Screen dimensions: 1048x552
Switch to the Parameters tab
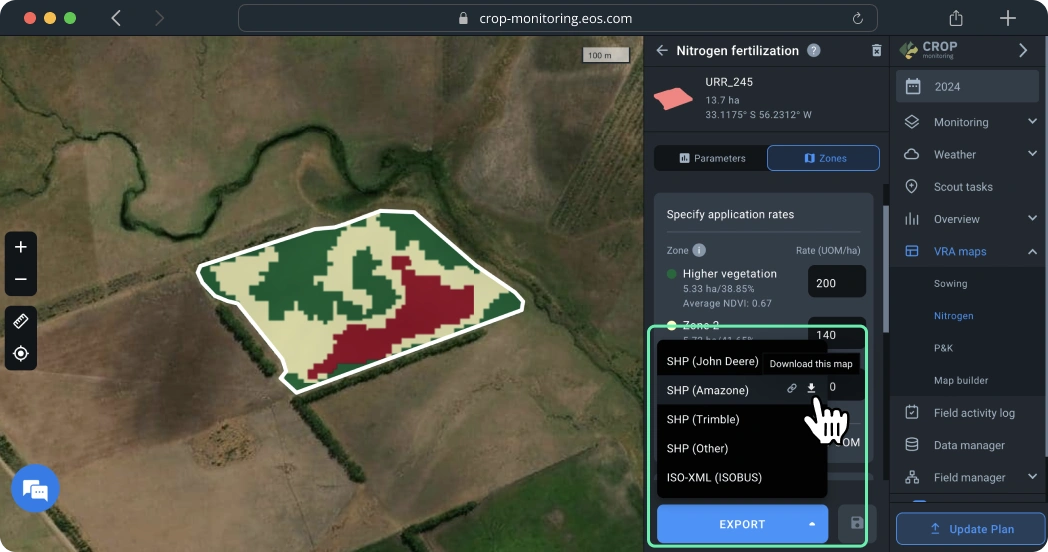point(711,158)
